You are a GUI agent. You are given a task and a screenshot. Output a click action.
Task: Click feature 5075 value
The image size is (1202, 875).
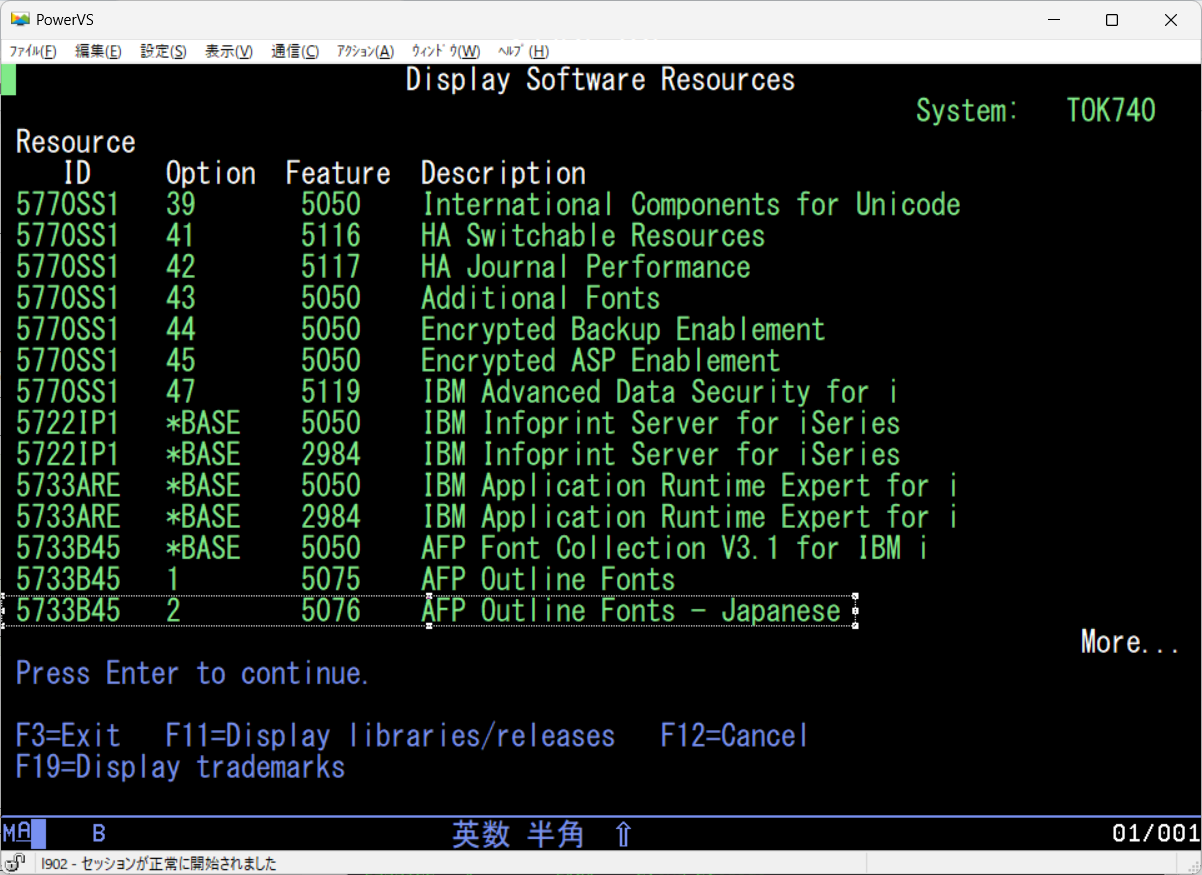(x=331, y=579)
